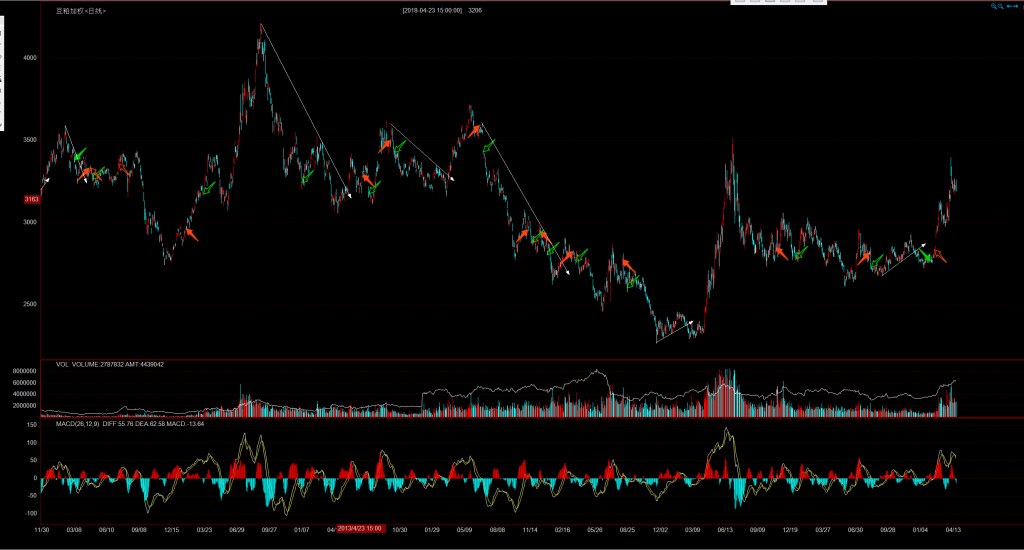The width and height of the screenshot is (1024, 550).
Task: Click the red 2013/4/23 15:00 date marker
Action: coord(361,527)
